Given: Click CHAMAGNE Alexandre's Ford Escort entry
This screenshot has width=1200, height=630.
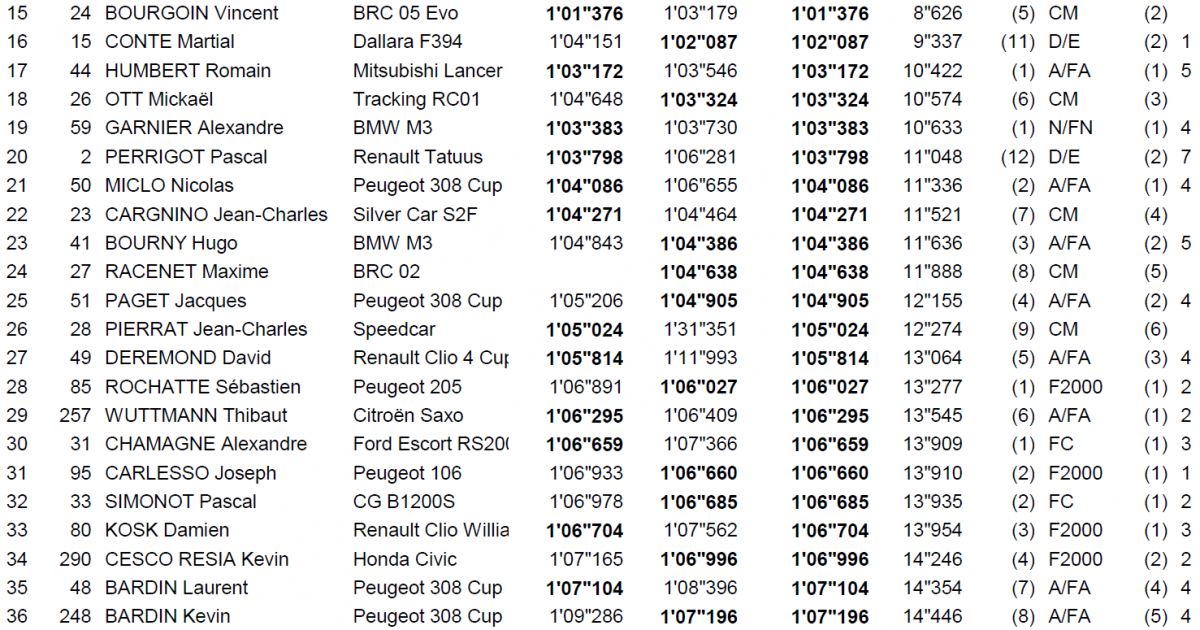Looking at the screenshot, I should point(431,444).
